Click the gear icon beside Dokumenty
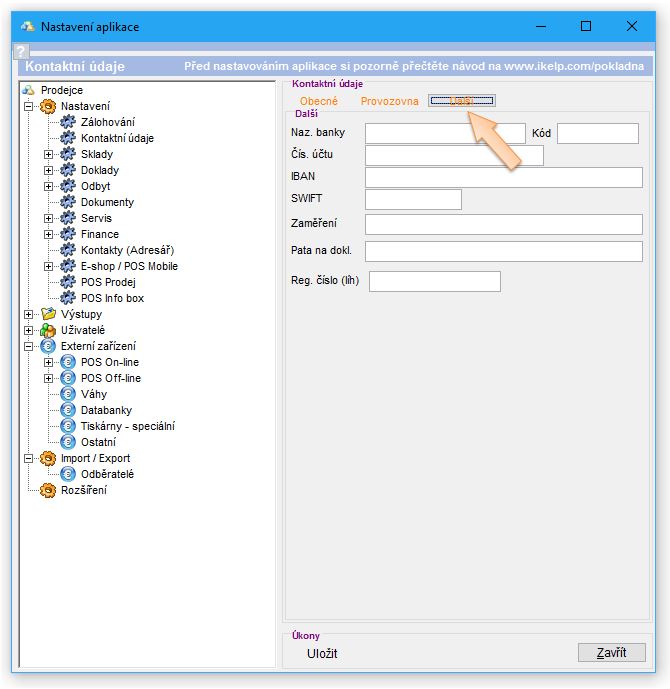Viewport: 670px width, 689px height. tap(68, 202)
